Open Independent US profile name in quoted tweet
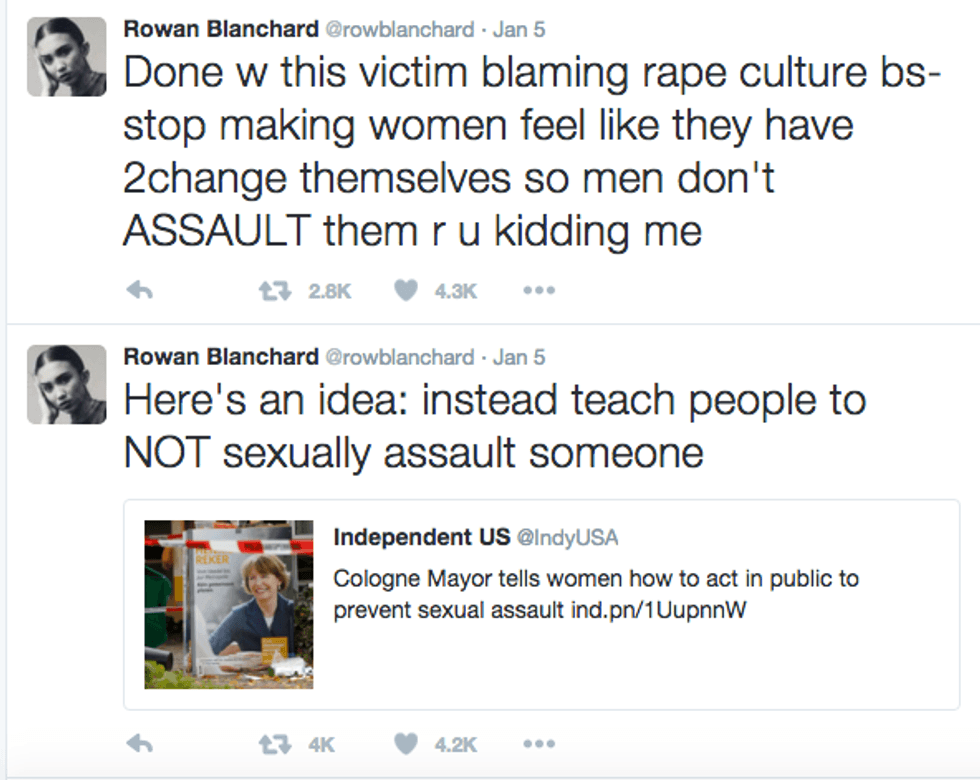980x780 pixels. [x=421, y=537]
